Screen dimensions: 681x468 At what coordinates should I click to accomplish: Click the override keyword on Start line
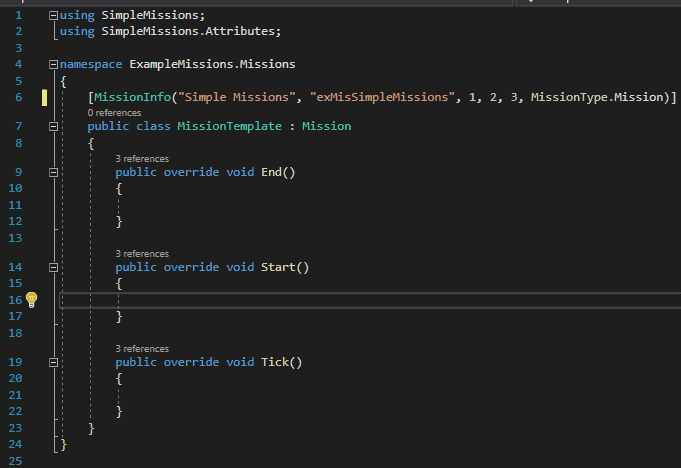(191, 267)
